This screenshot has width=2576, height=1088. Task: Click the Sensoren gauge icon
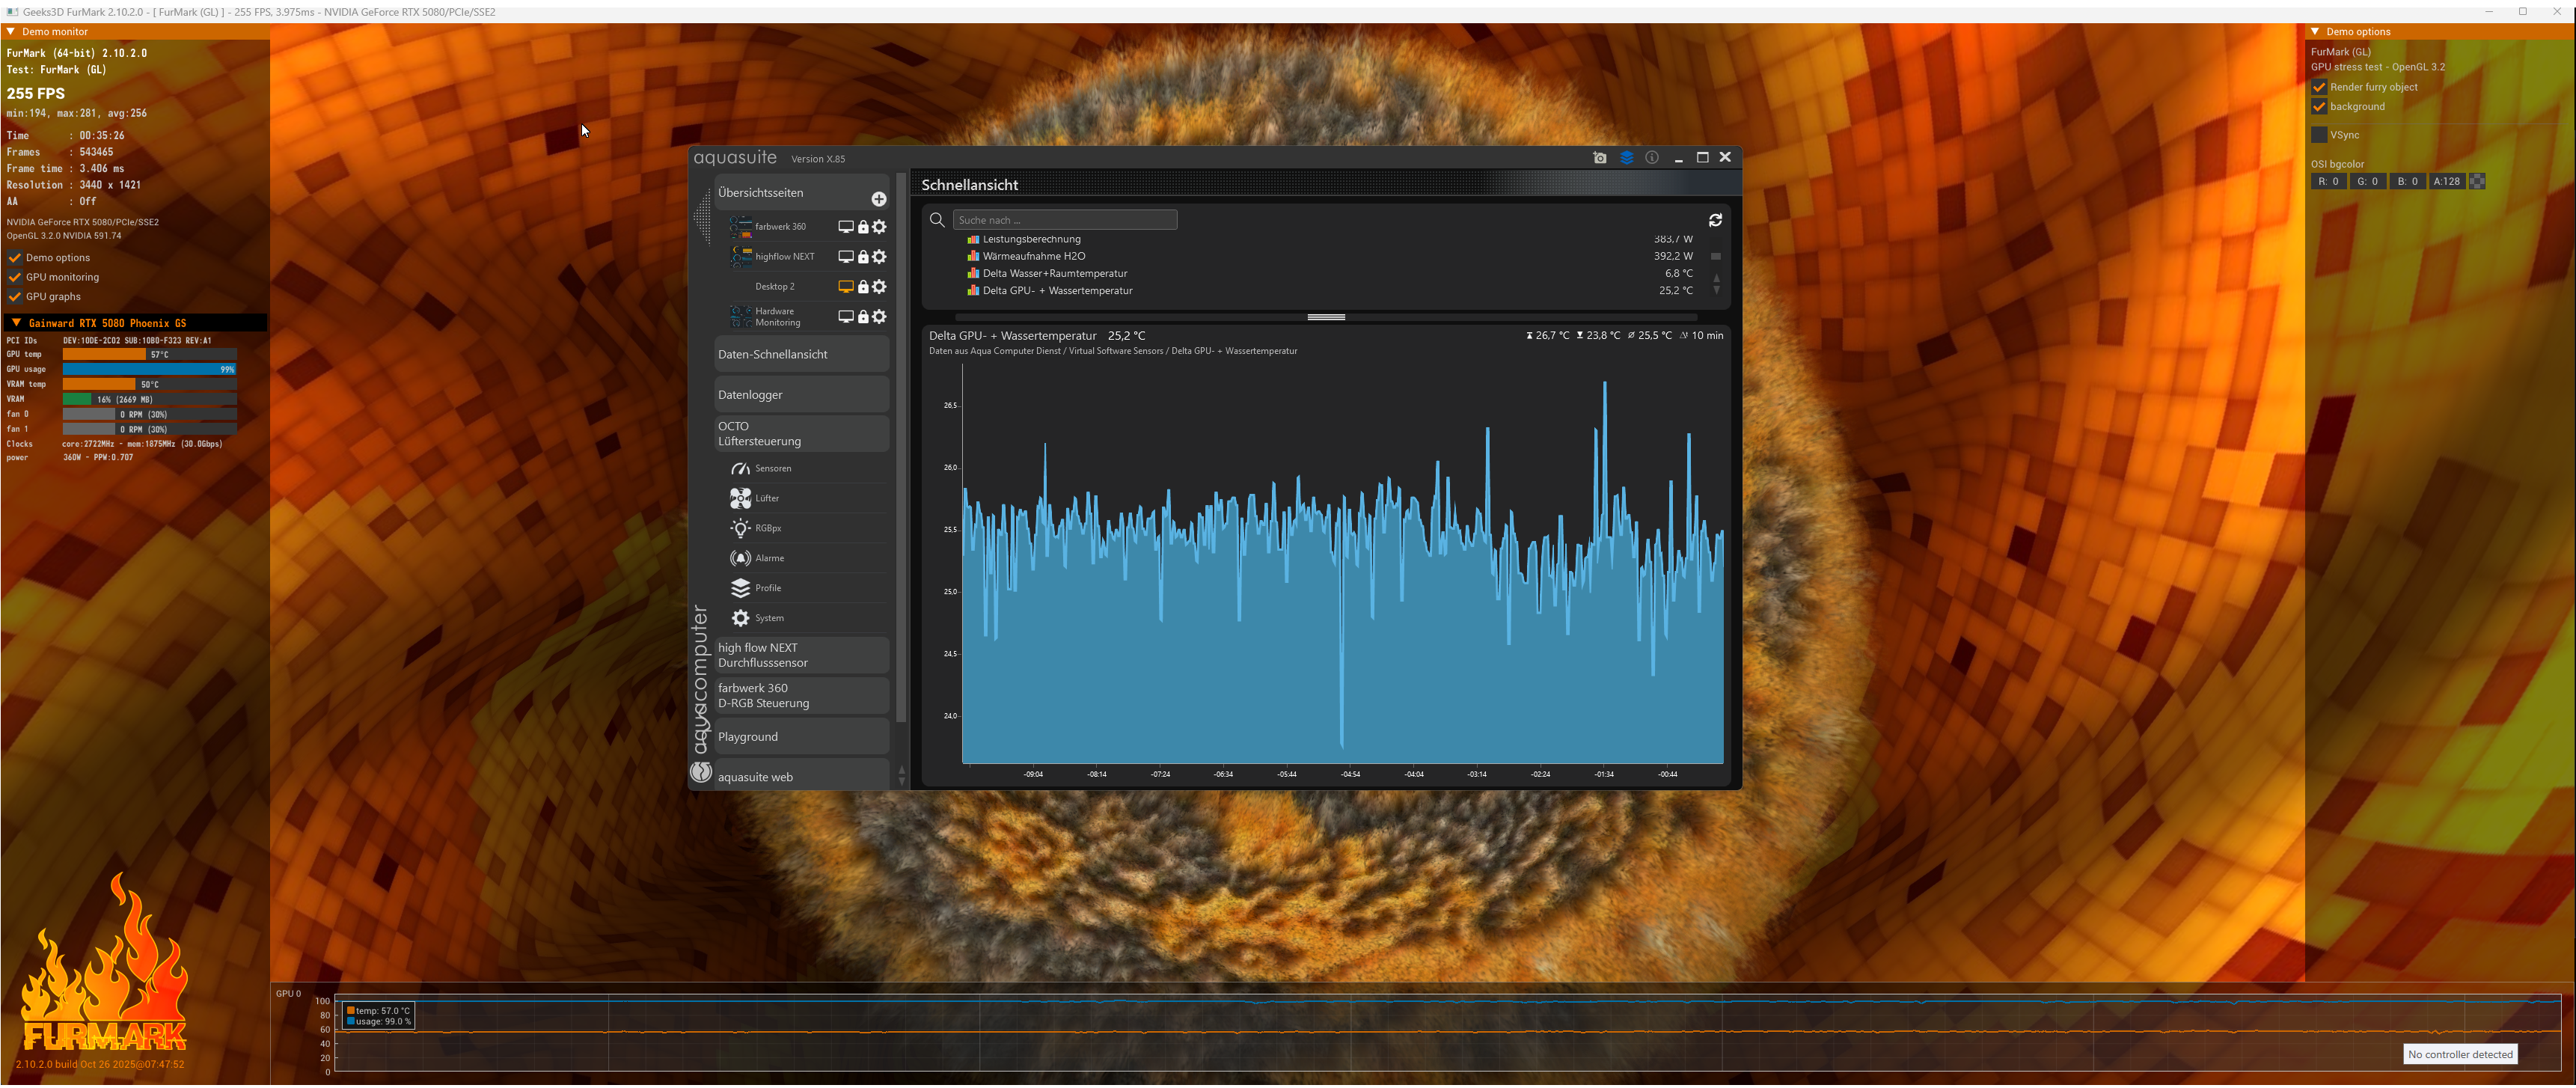point(740,469)
